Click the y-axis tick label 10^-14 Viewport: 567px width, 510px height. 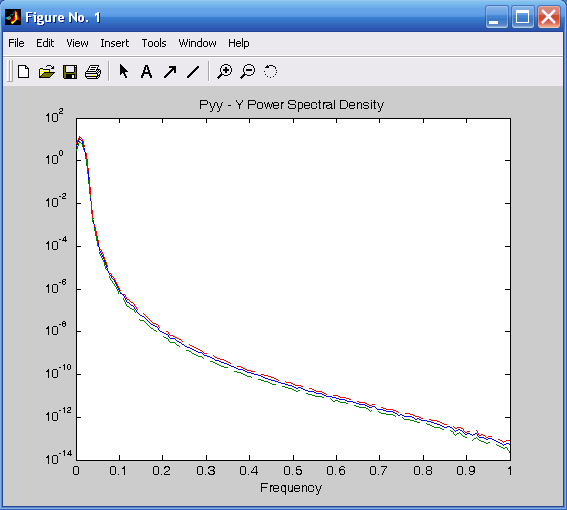(59, 457)
